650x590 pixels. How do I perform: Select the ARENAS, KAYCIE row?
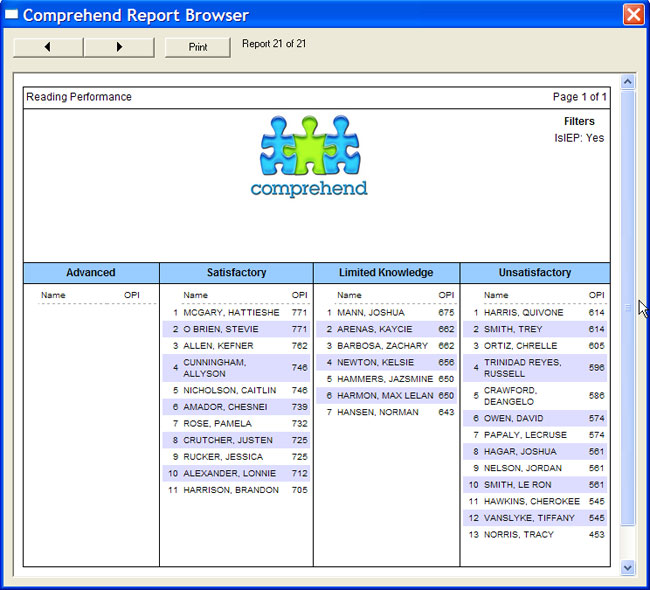[x=386, y=329]
